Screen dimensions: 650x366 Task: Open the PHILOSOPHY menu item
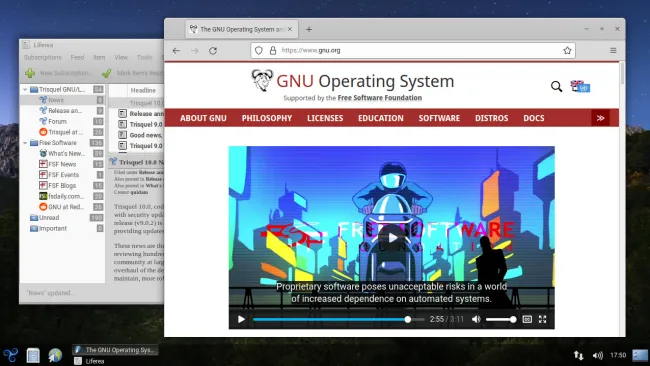click(267, 118)
